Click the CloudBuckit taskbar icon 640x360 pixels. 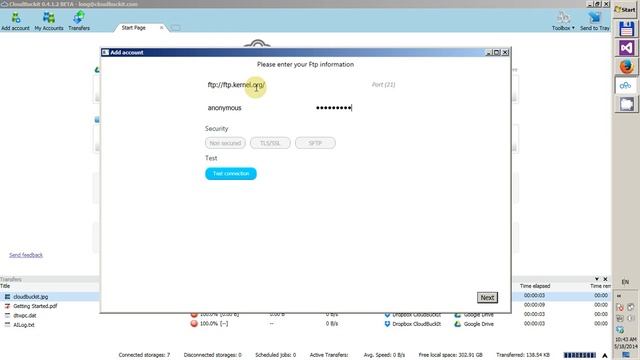pyautogui.click(x=626, y=85)
